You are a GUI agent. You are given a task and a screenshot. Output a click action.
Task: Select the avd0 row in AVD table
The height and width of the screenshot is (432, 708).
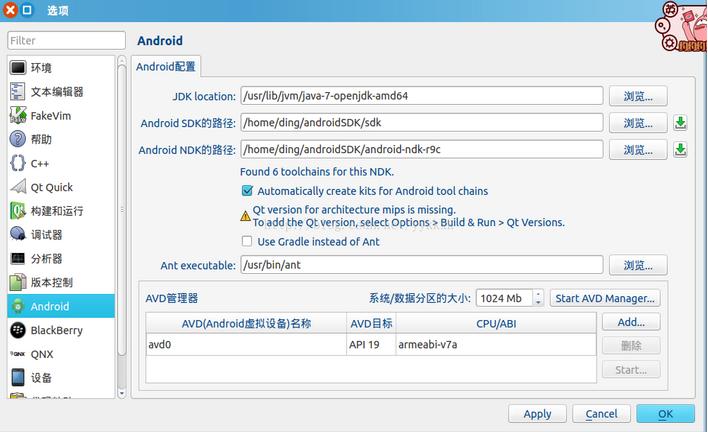[371, 344]
